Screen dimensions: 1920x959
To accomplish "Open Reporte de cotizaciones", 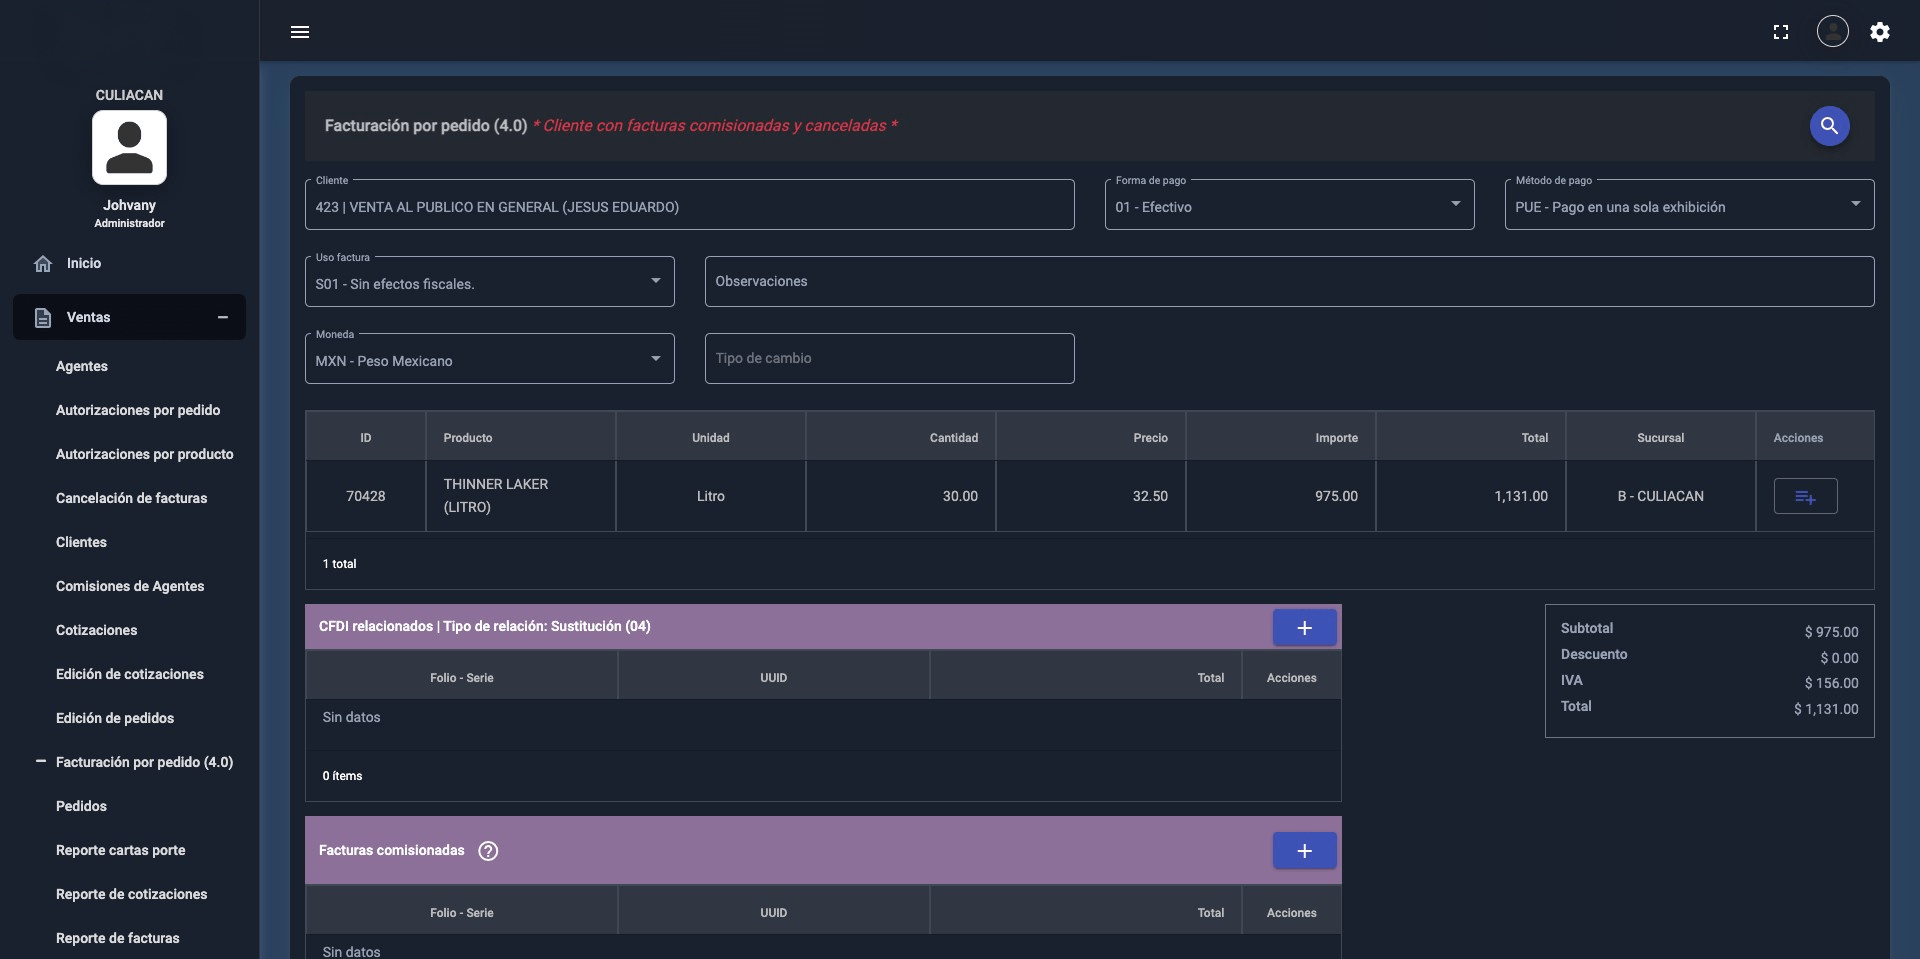I will tap(131, 894).
